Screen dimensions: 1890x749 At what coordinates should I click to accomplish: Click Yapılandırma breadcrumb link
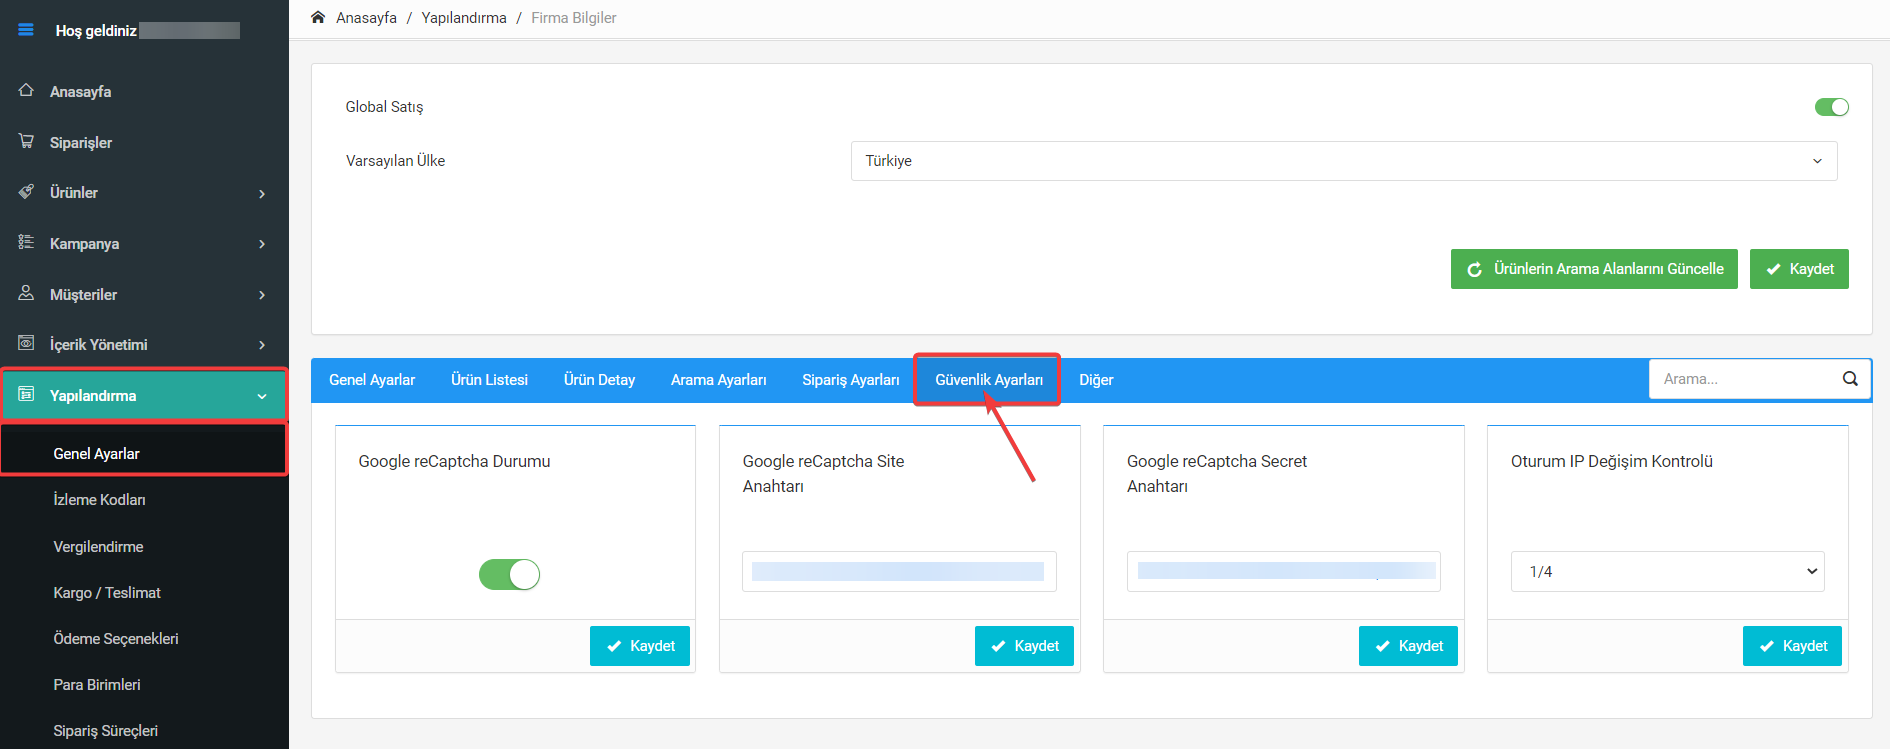click(464, 18)
